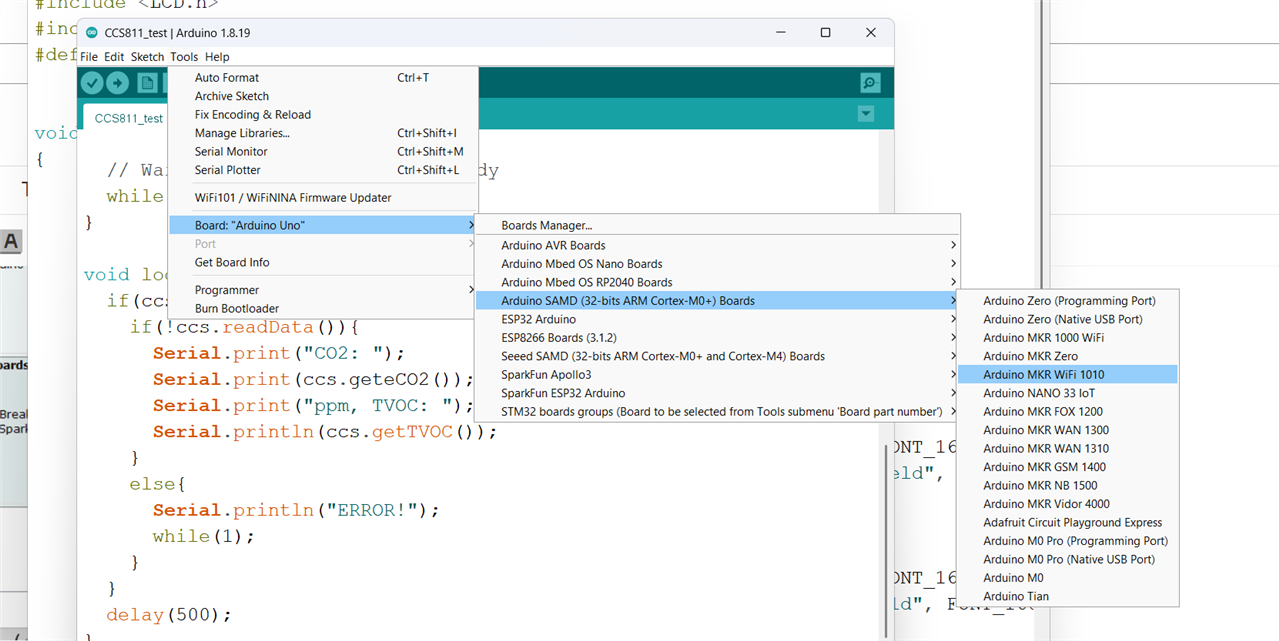Open Boards Manager...

717,226
